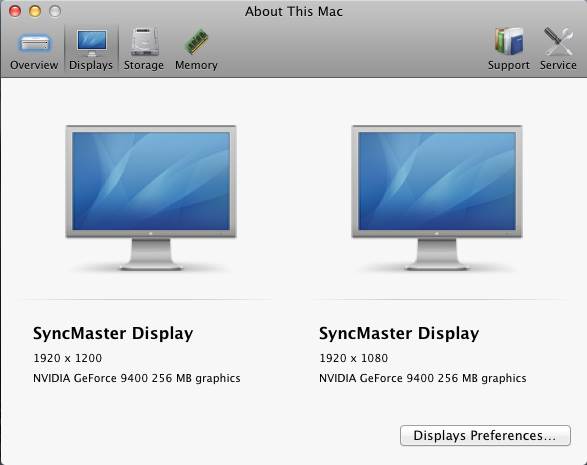587x465 pixels.
Task: Select the Displays tab
Action: (x=91, y=49)
